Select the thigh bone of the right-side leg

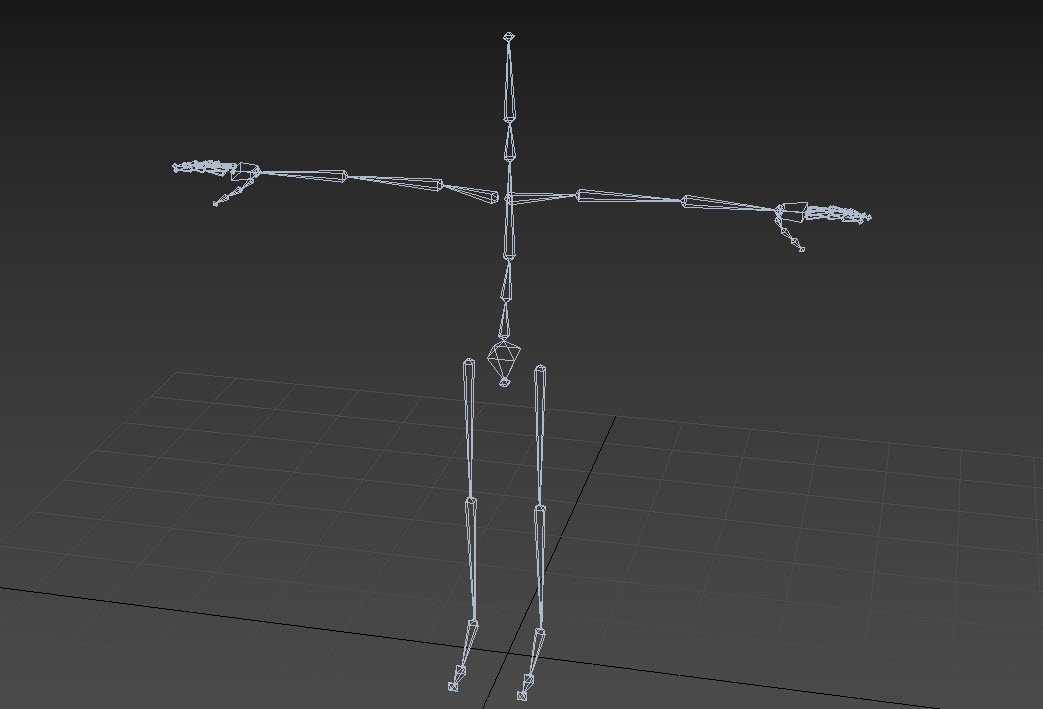(539, 436)
